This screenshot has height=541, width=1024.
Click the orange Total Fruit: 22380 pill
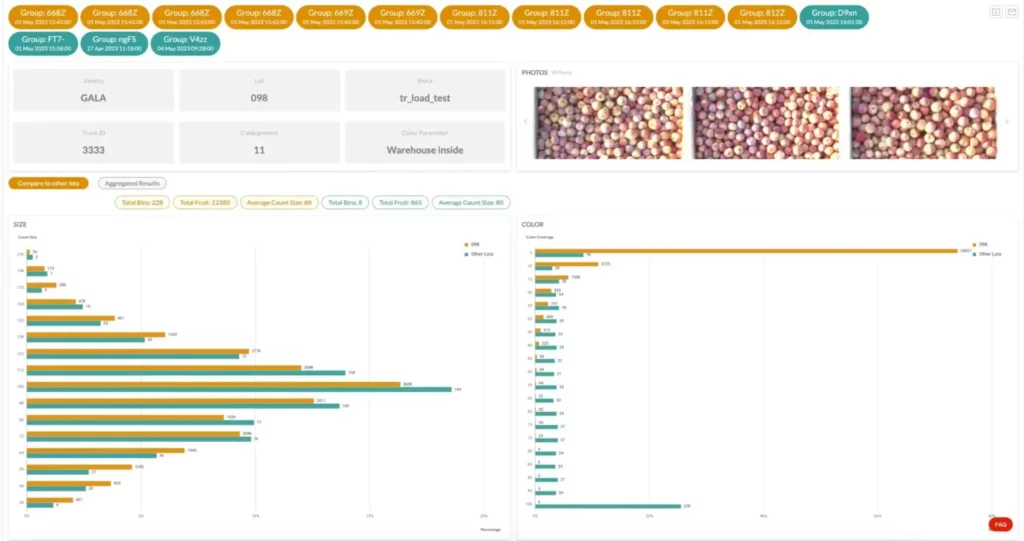pos(204,202)
